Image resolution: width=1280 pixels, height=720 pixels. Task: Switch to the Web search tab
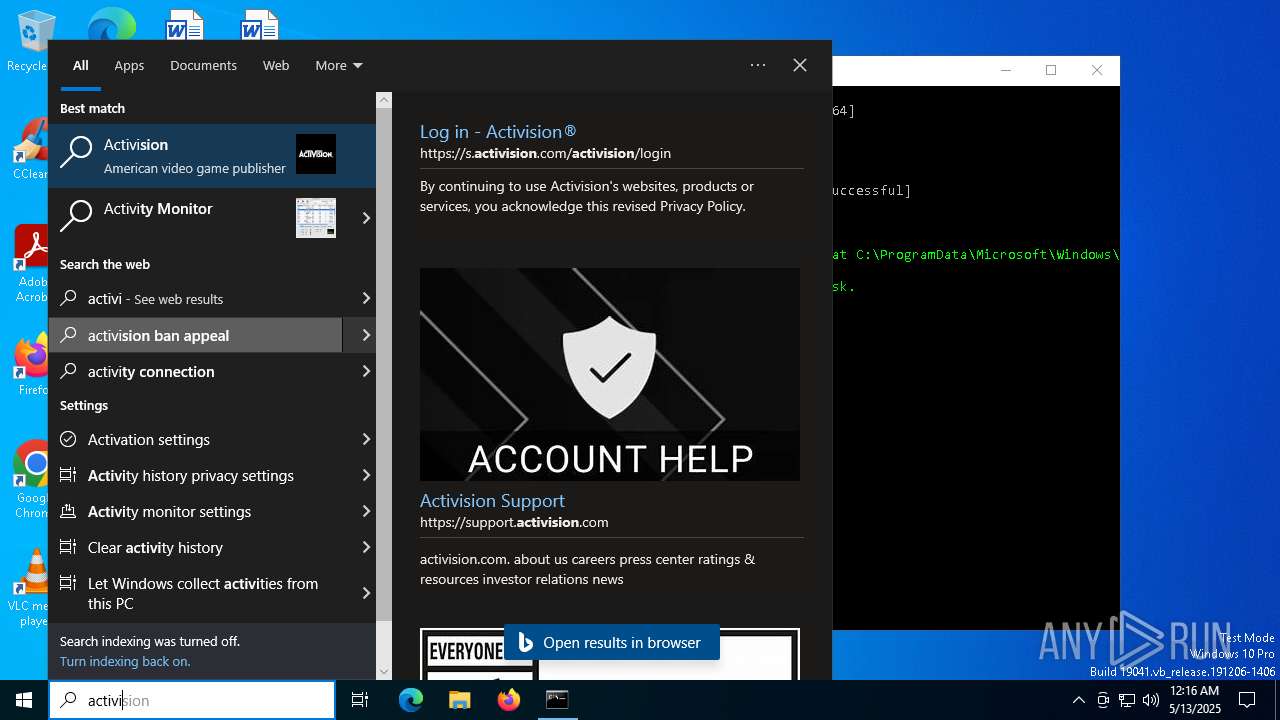[276, 65]
